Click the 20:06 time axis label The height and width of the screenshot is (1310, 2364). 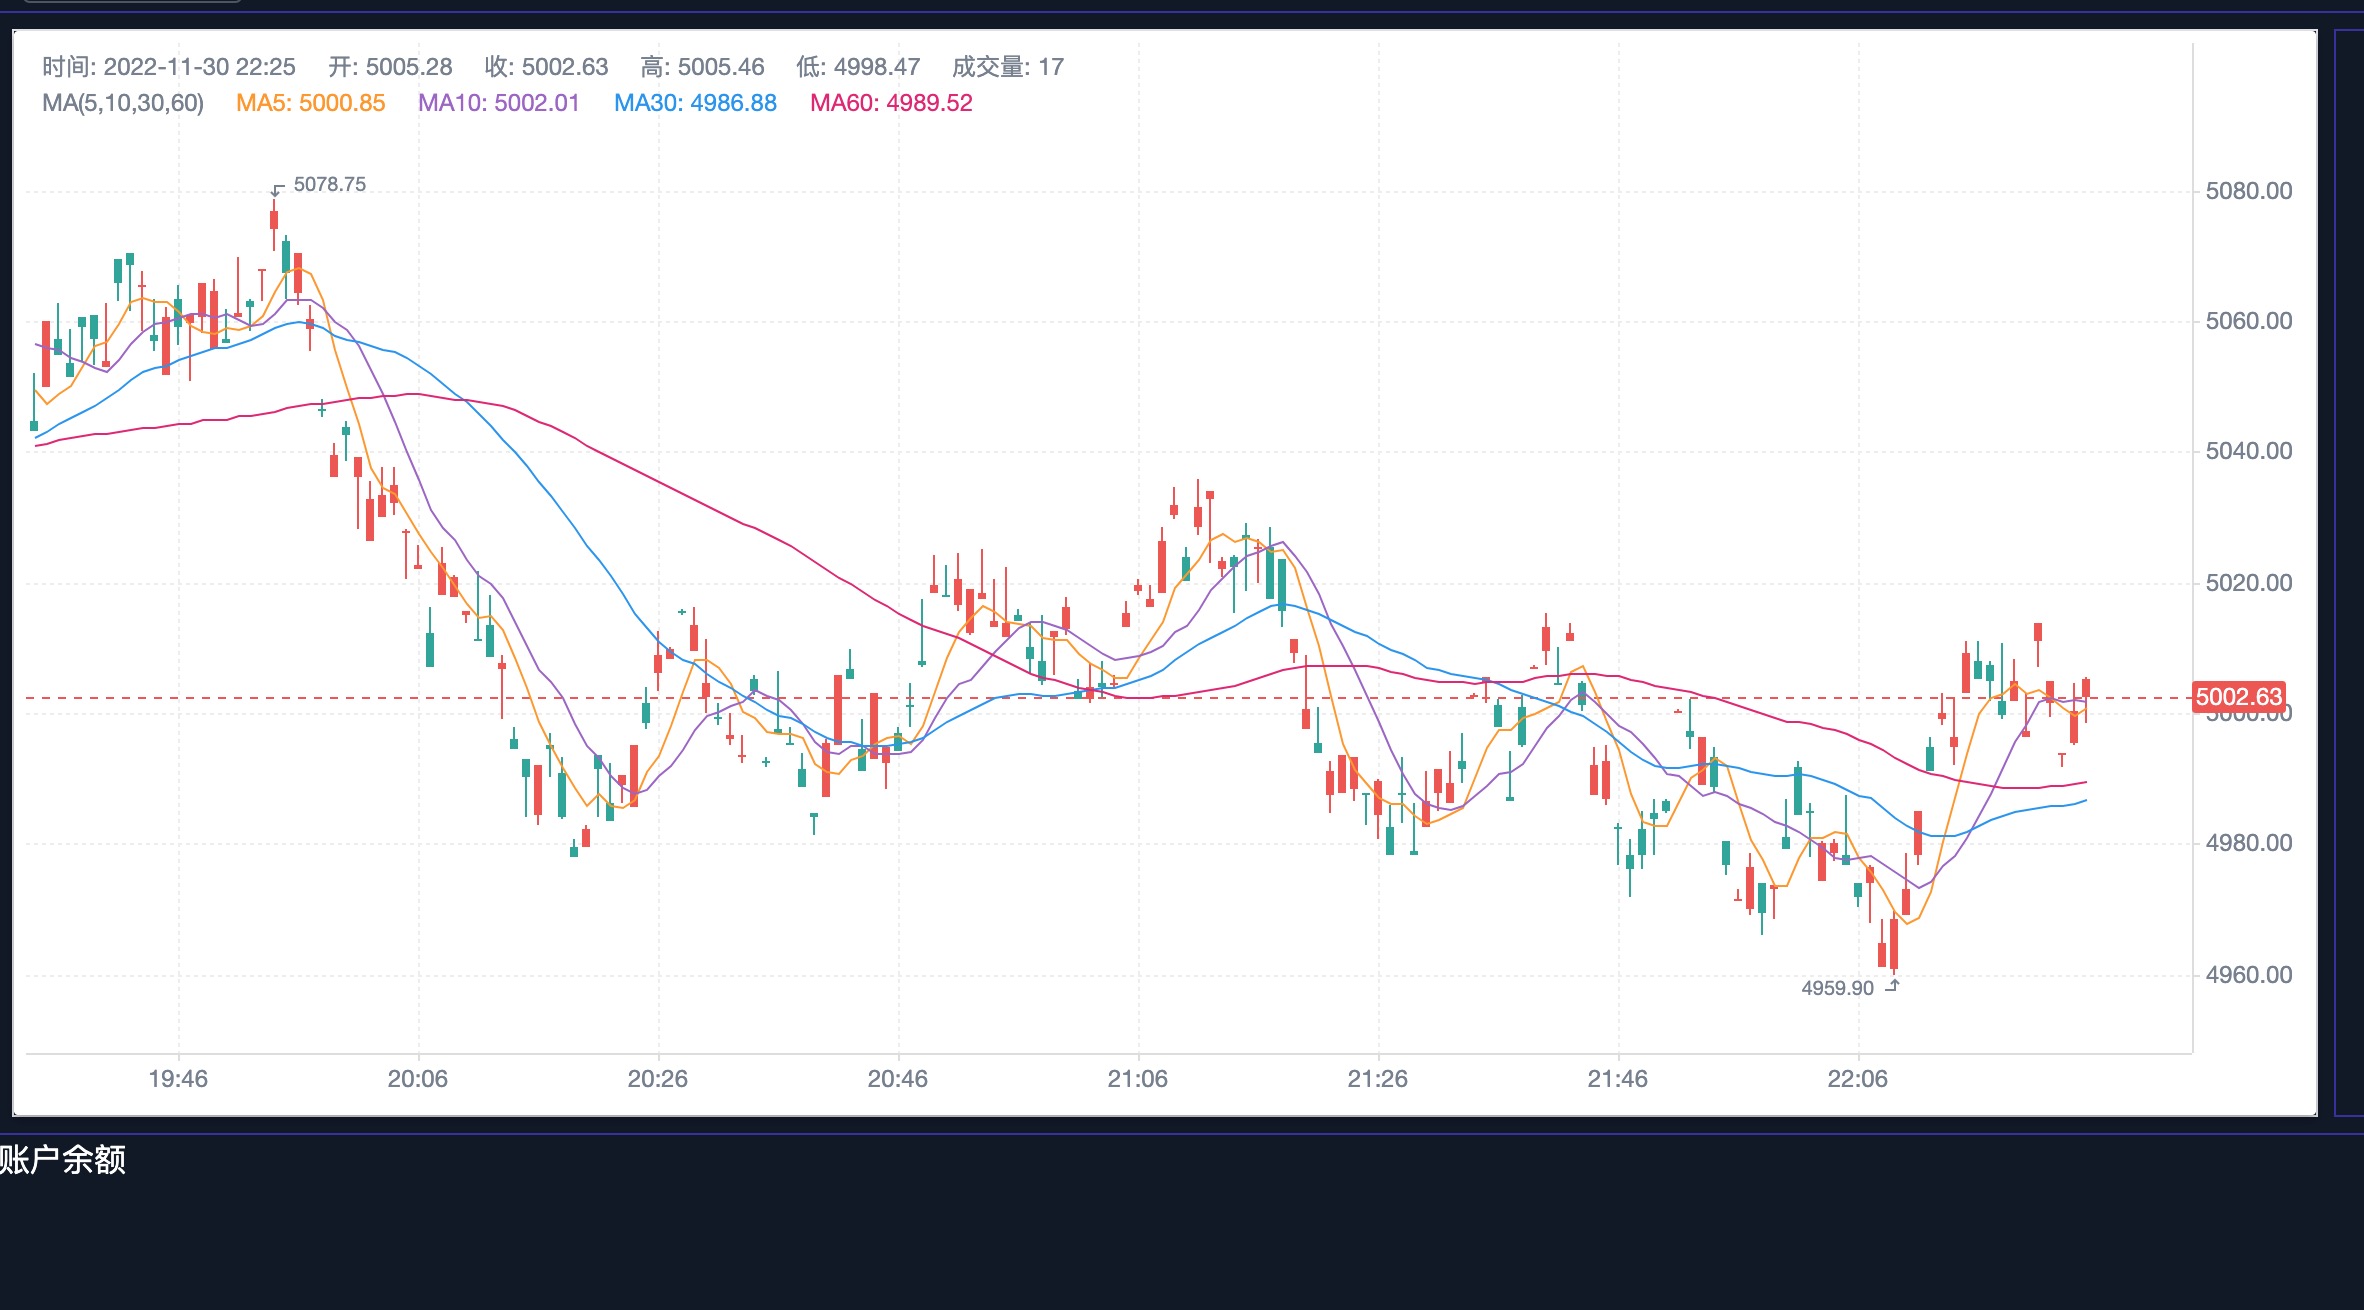pos(418,1079)
